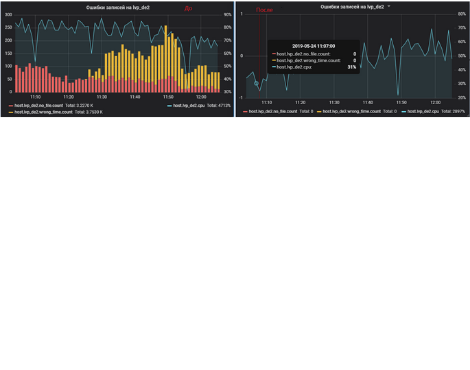Toggle wrong_time.count series in left panel legend
Image resolution: width=470 pixels, height=370 pixels.
(43, 112)
